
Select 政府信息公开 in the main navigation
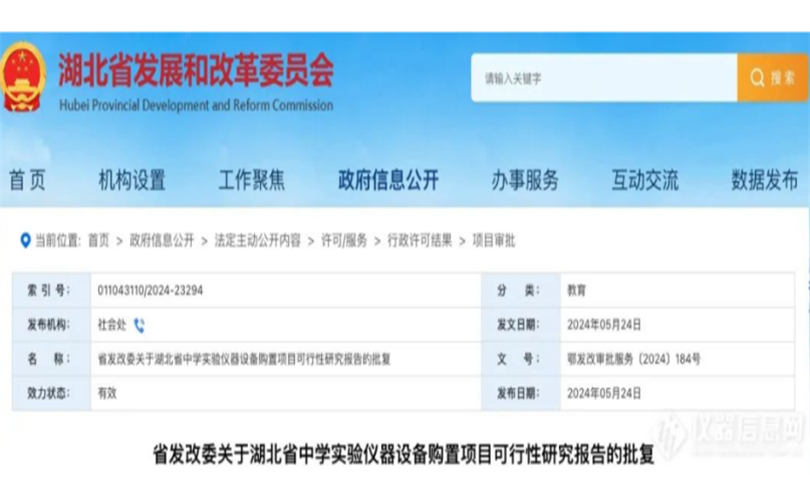coord(388,180)
